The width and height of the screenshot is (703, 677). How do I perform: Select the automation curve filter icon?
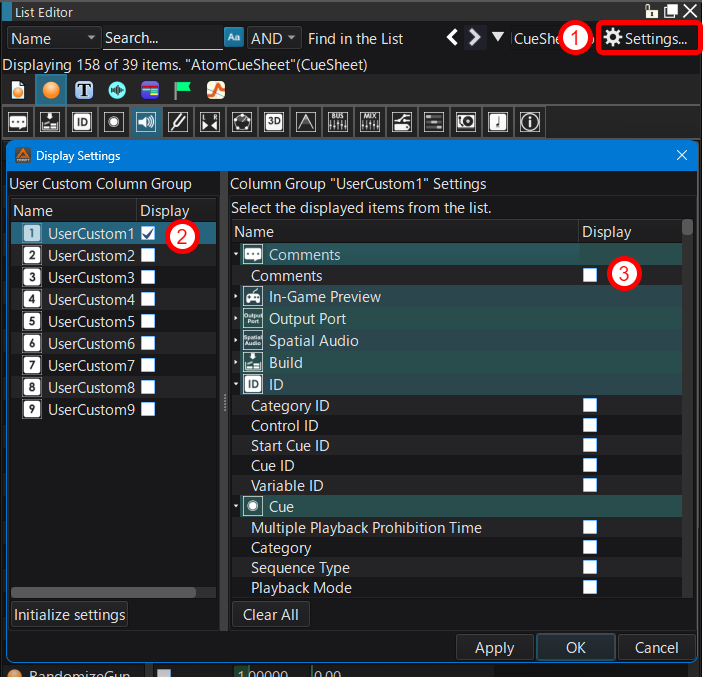point(216,90)
